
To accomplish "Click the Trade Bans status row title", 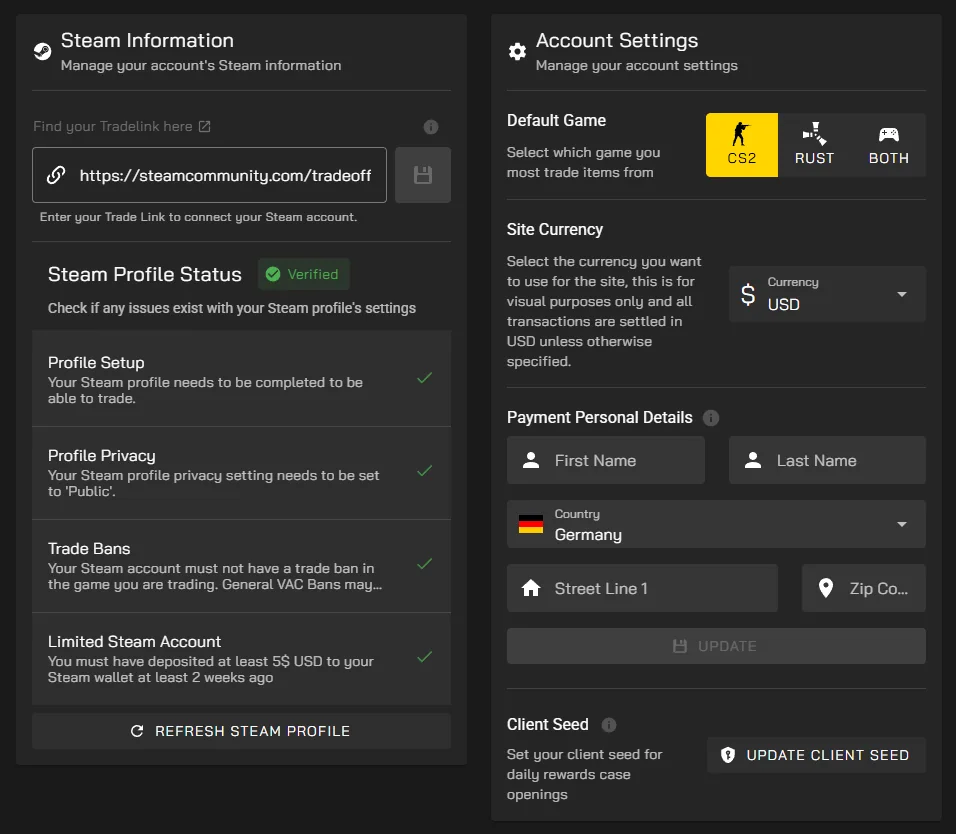I will pyautogui.click(x=89, y=549).
